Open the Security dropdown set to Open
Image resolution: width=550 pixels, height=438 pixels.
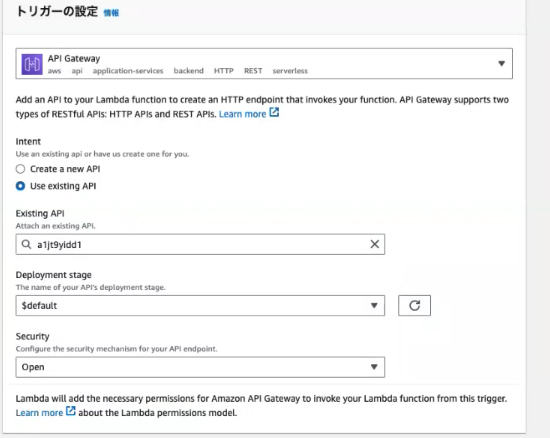click(x=200, y=367)
